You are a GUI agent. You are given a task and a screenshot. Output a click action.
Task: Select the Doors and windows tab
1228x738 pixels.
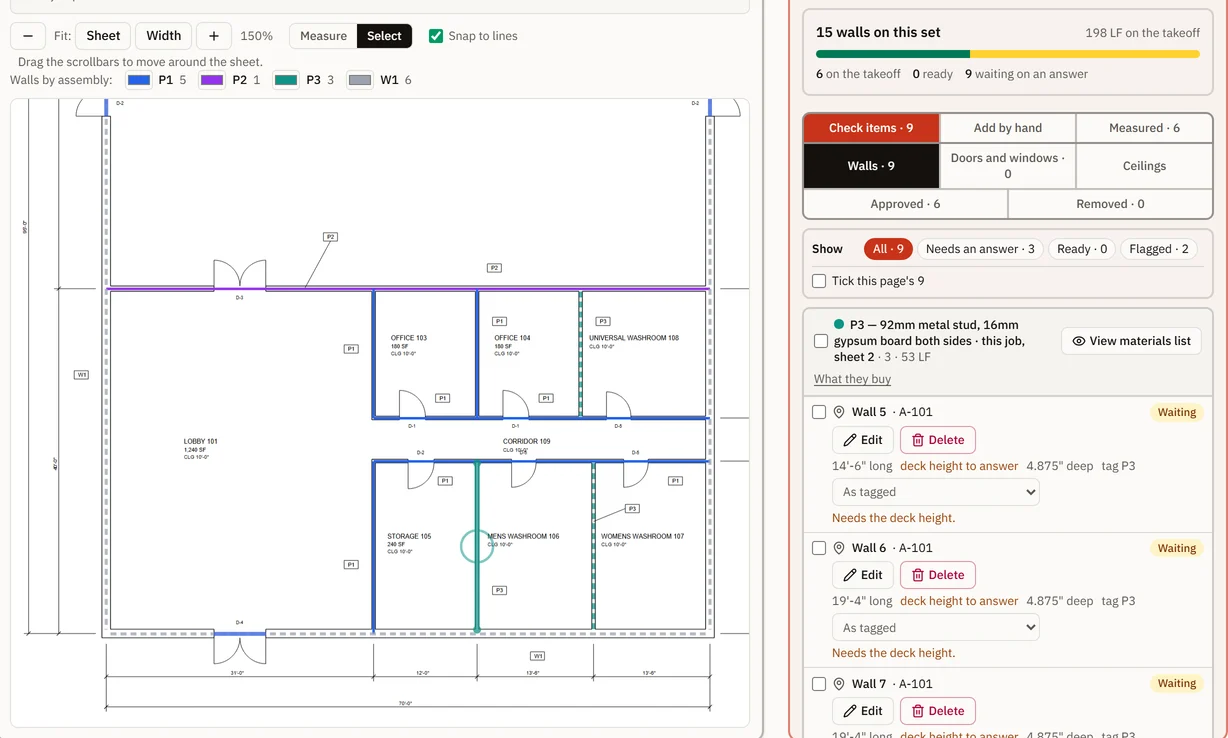[x=1008, y=166]
